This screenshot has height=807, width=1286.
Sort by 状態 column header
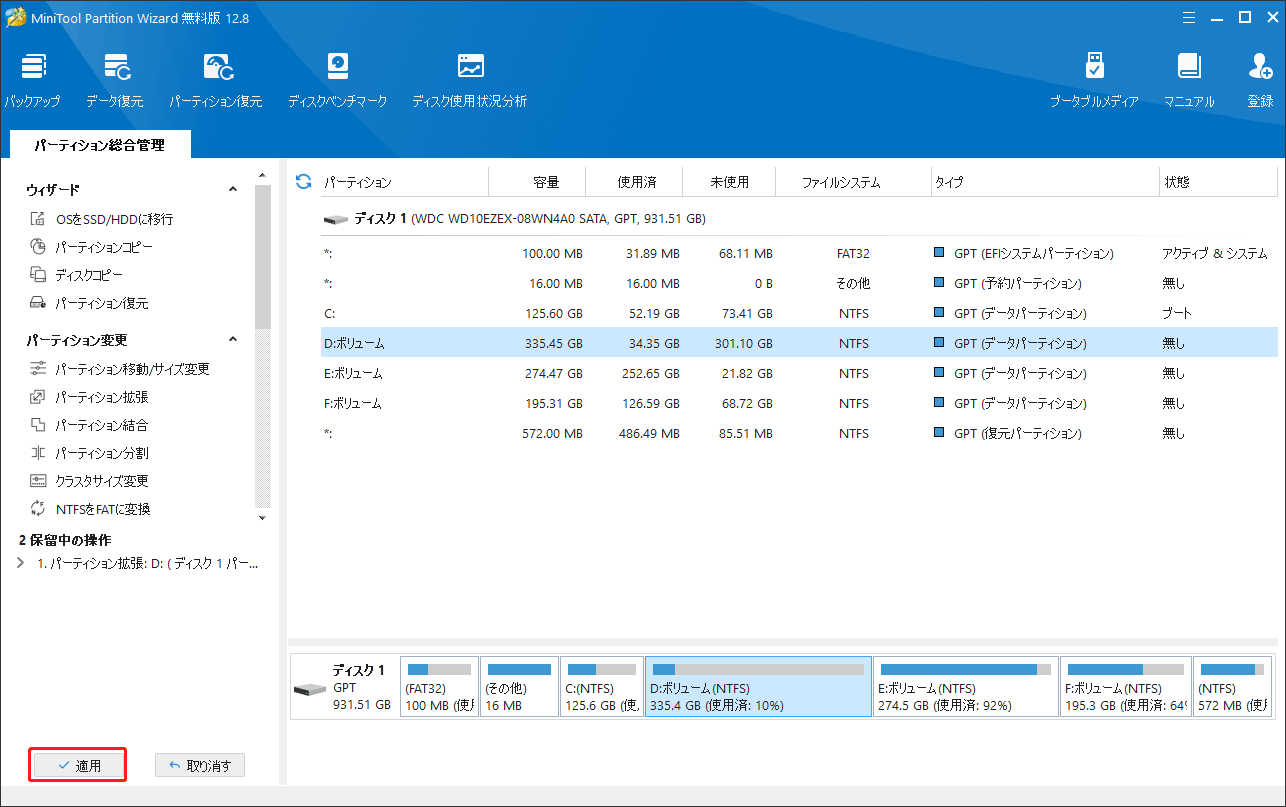1218,182
